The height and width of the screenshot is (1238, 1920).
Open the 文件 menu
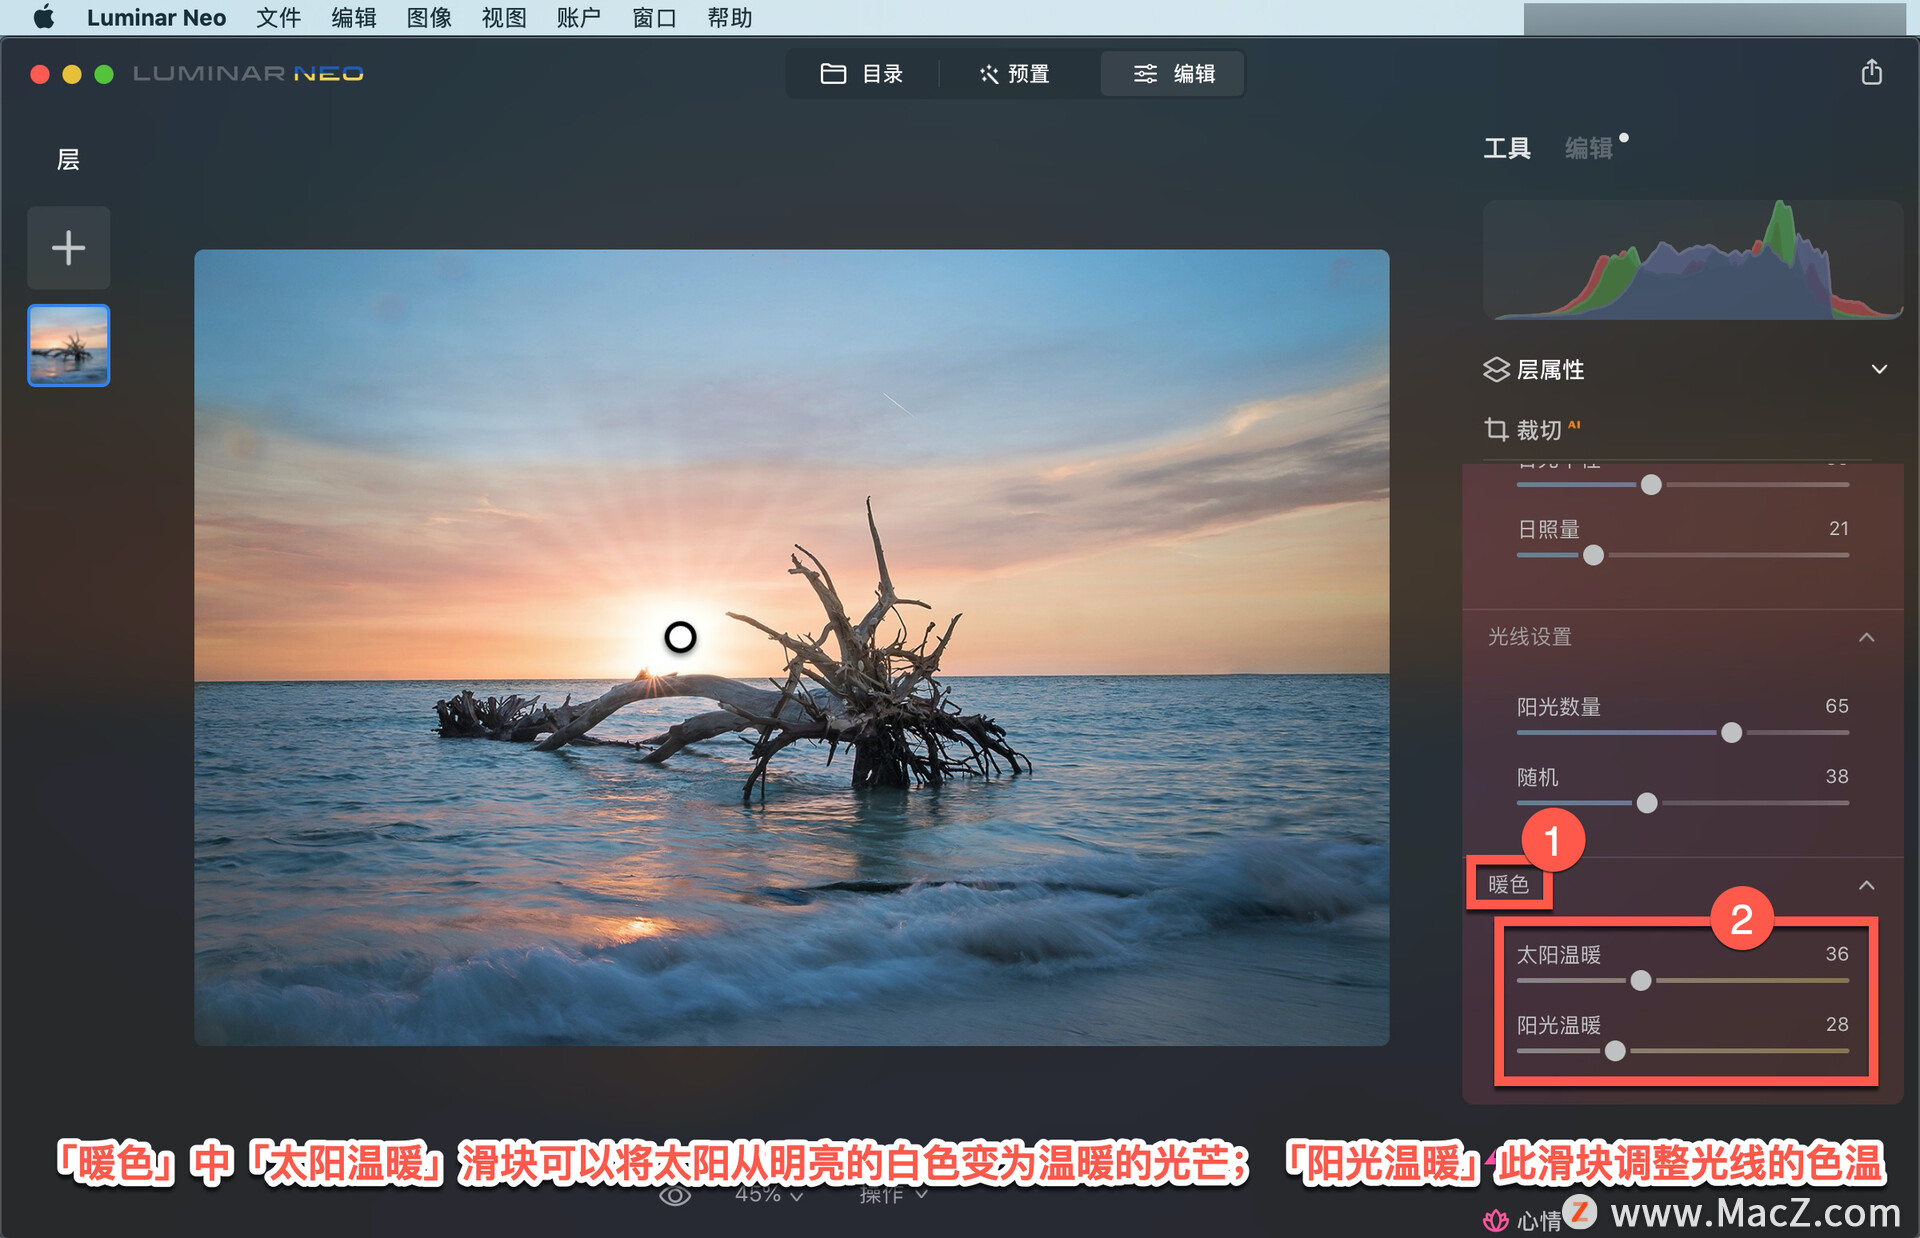pyautogui.click(x=278, y=17)
